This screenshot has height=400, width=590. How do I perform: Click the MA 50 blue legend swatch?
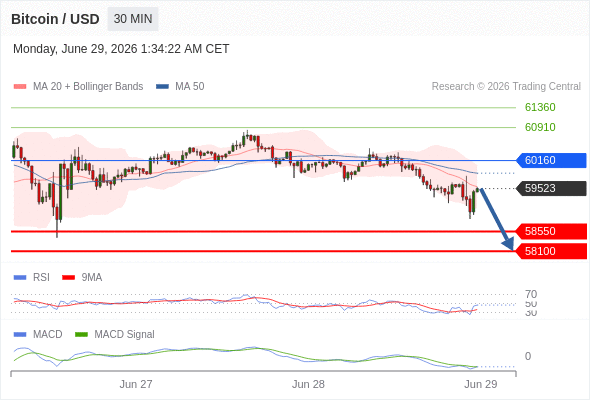pos(162,87)
